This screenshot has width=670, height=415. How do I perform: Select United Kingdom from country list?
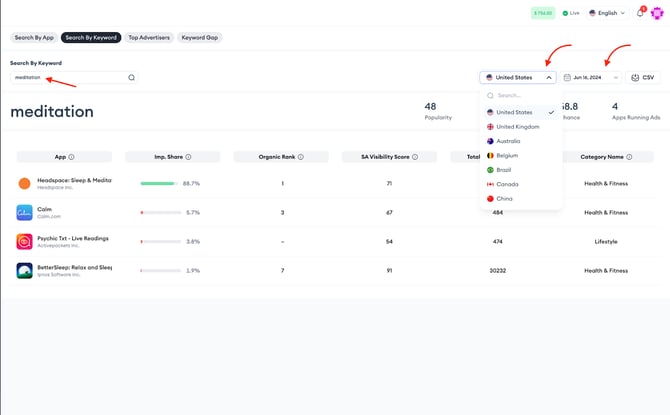[x=518, y=127]
